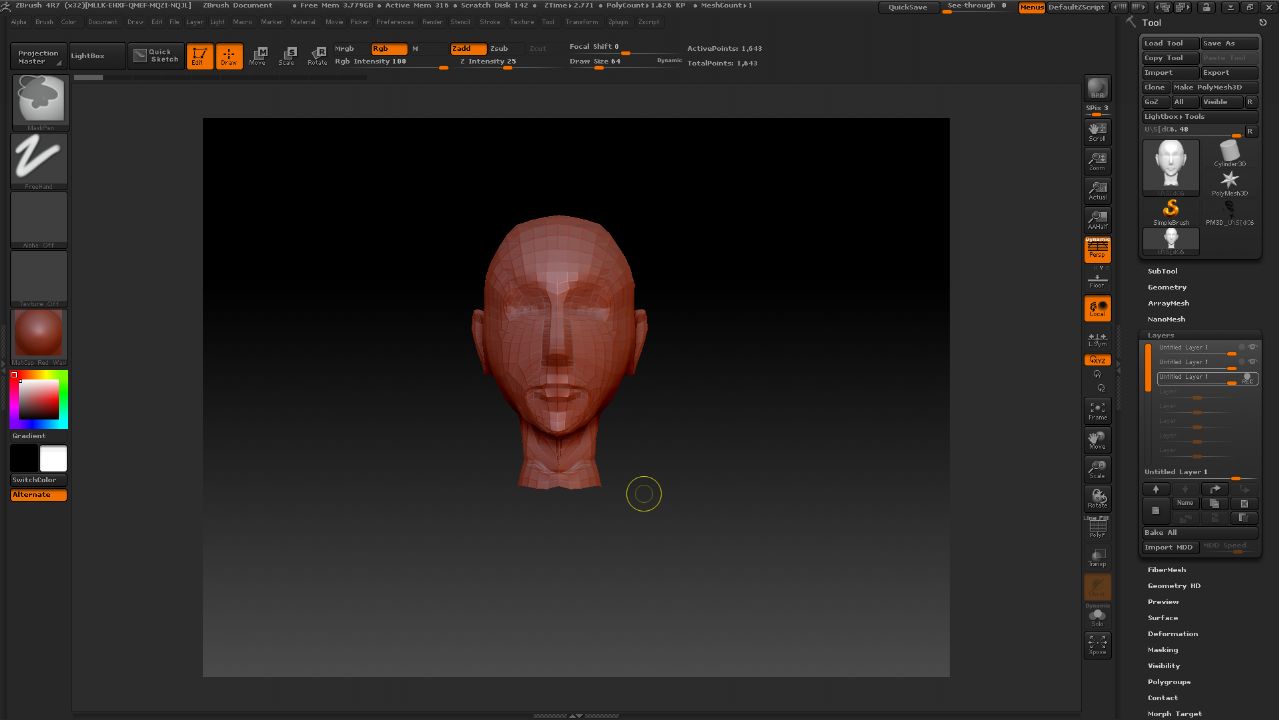
Task: Select the head tool thumbnail in Tool palette
Action: click(x=1171, y=167)
